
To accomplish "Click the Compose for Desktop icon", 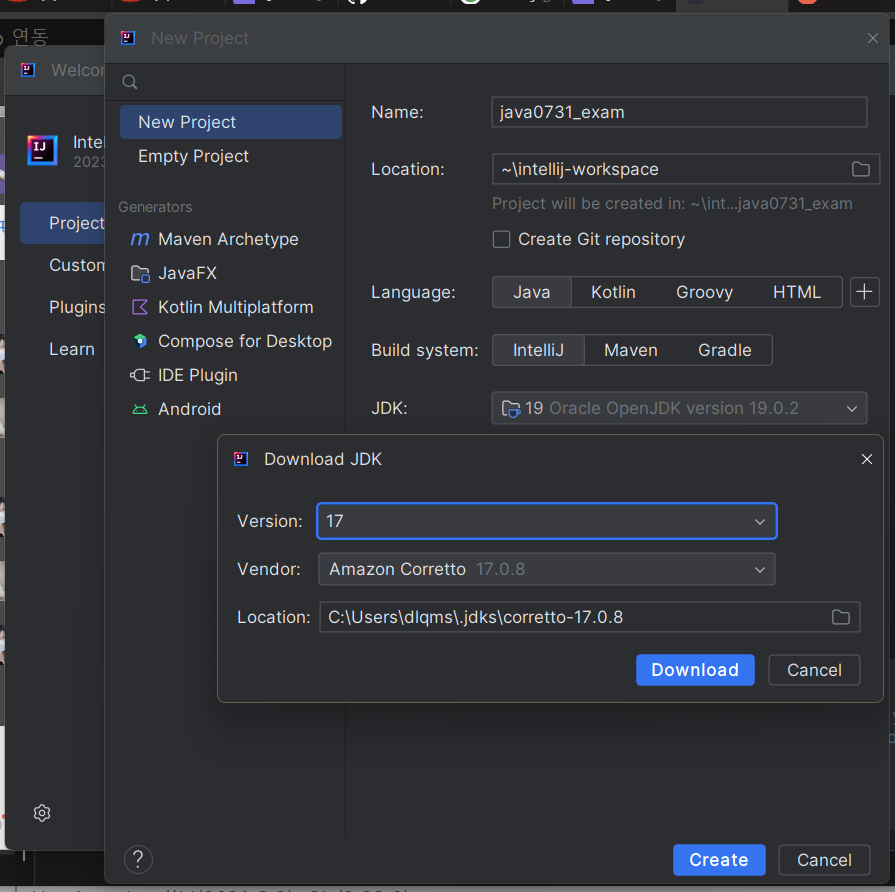I will pos(140,341).
